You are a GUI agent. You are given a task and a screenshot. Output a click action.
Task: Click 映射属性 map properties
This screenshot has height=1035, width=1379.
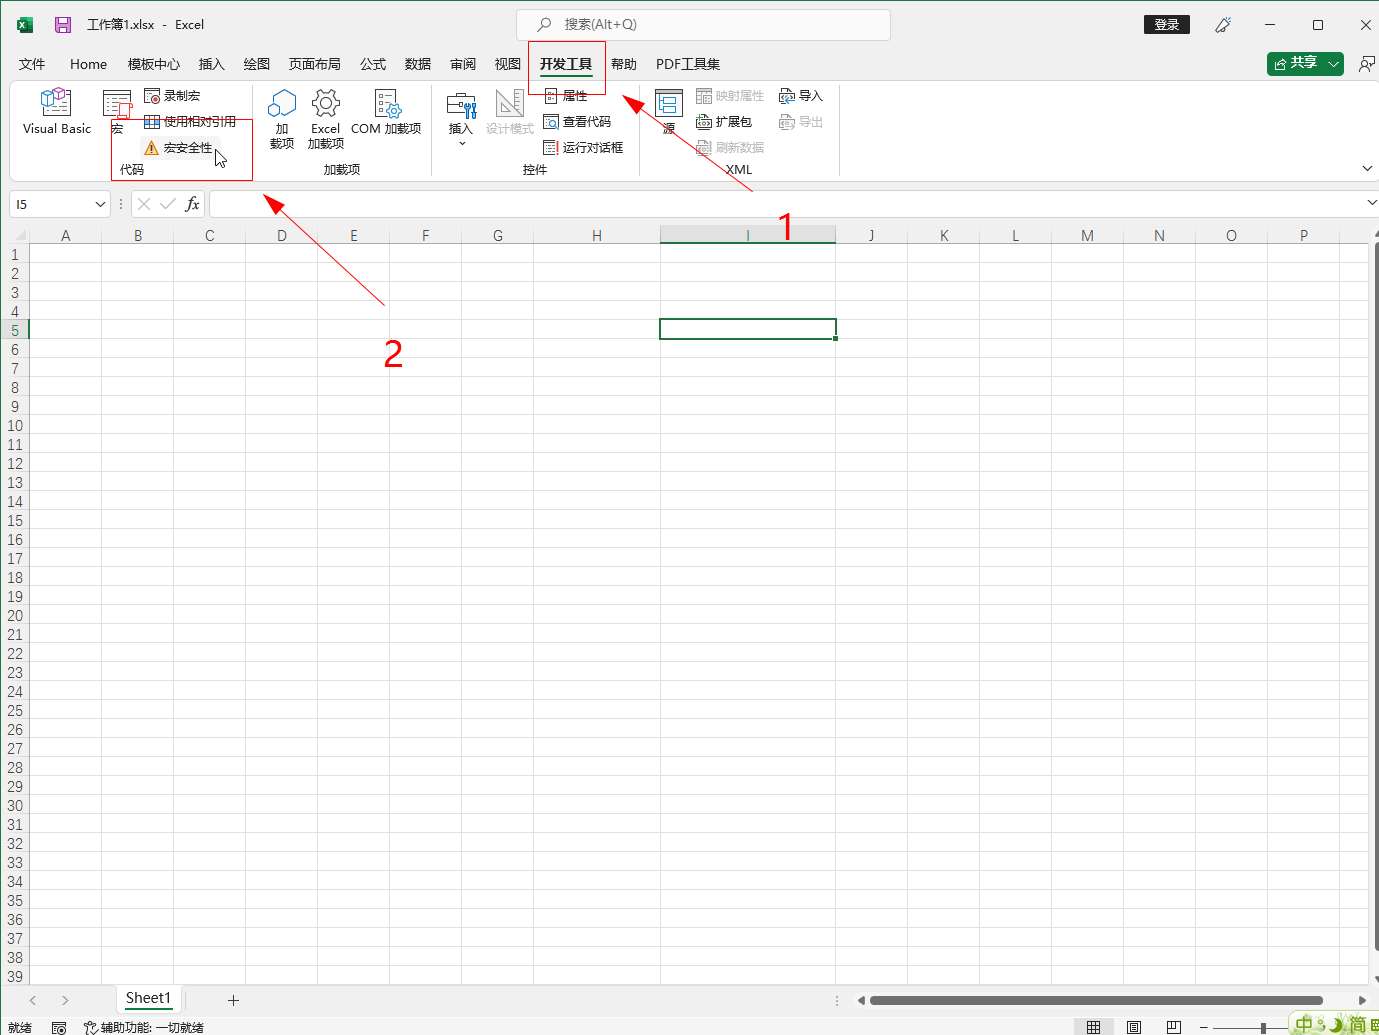coord(730,96)
